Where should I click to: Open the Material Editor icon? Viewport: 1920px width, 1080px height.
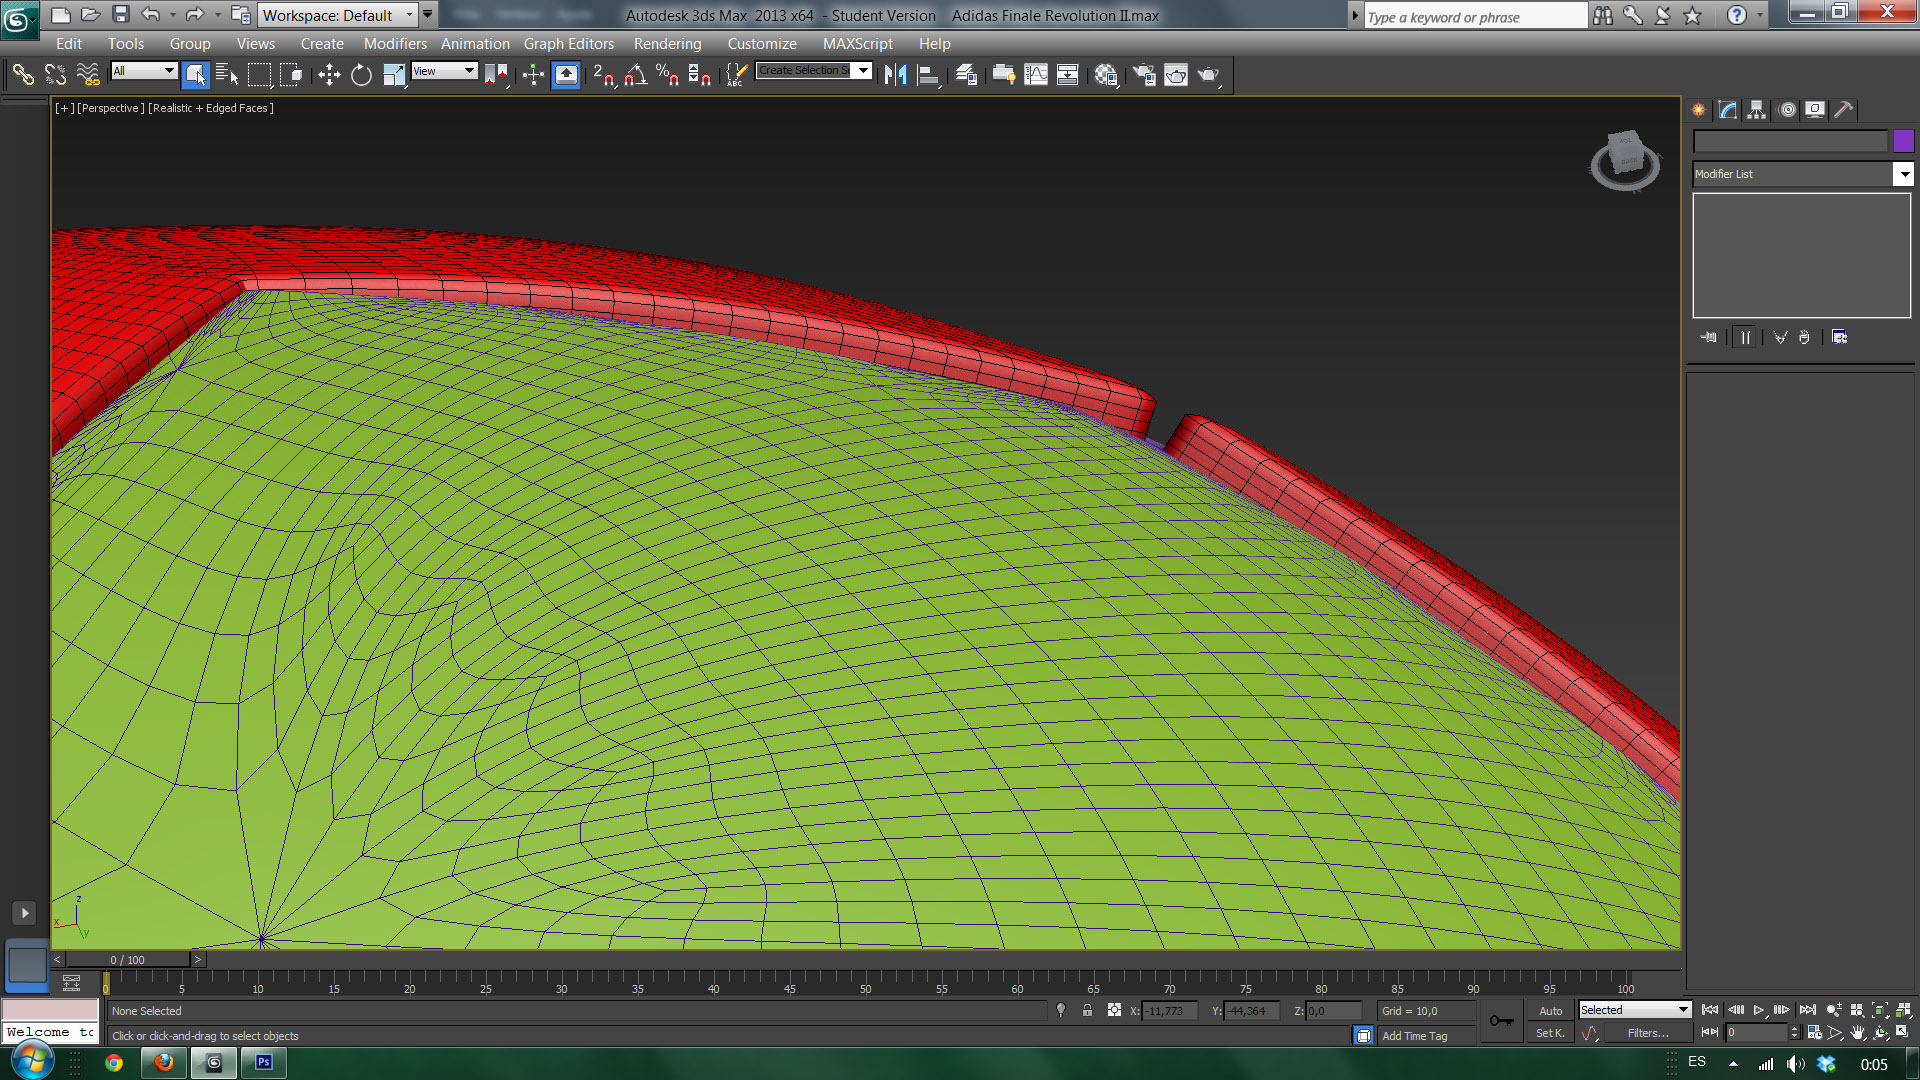[x=1105, y=75]
